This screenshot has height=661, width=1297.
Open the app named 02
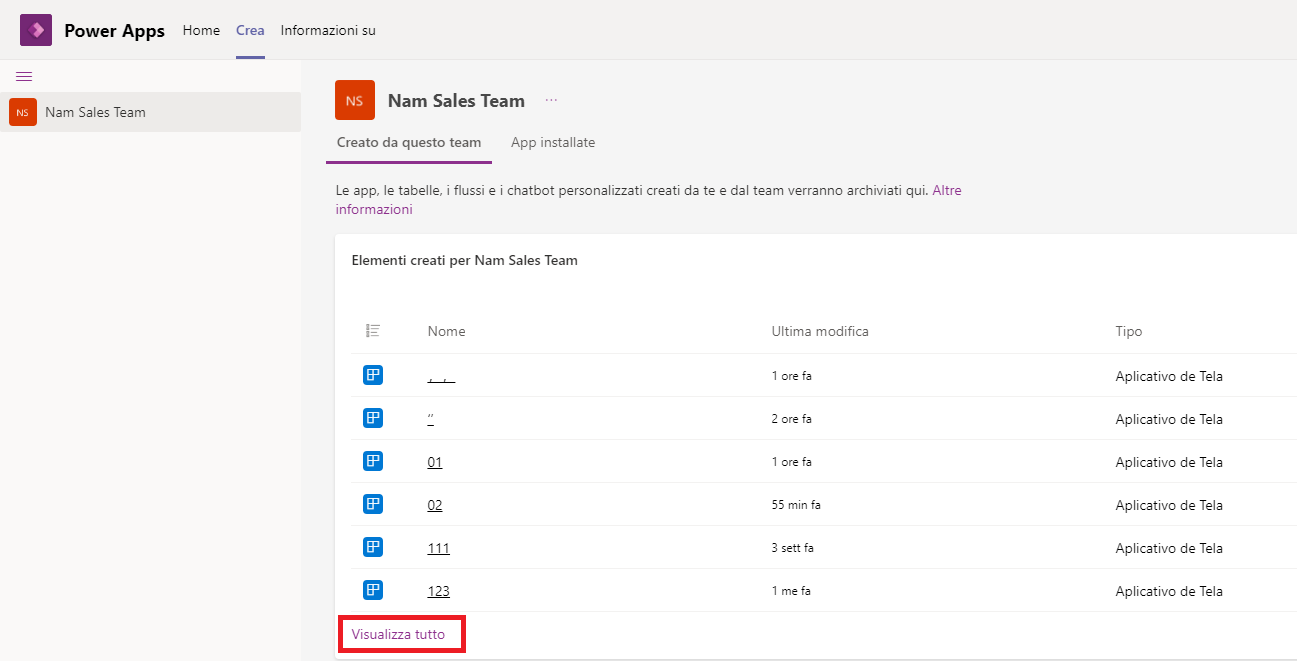pos(434,505)
